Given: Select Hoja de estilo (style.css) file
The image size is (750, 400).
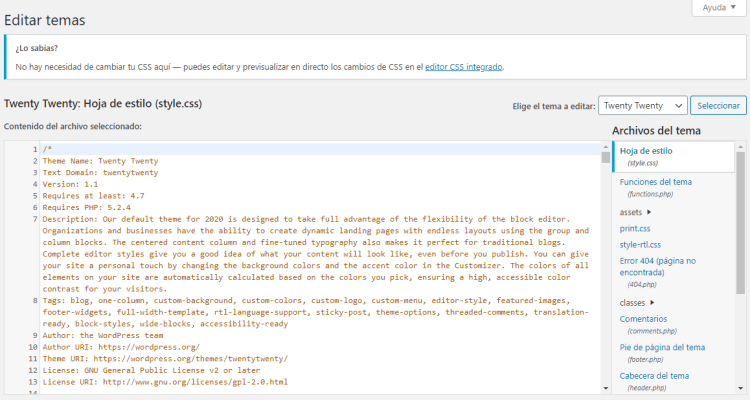Looking at the screenshot, I should 645,151.
